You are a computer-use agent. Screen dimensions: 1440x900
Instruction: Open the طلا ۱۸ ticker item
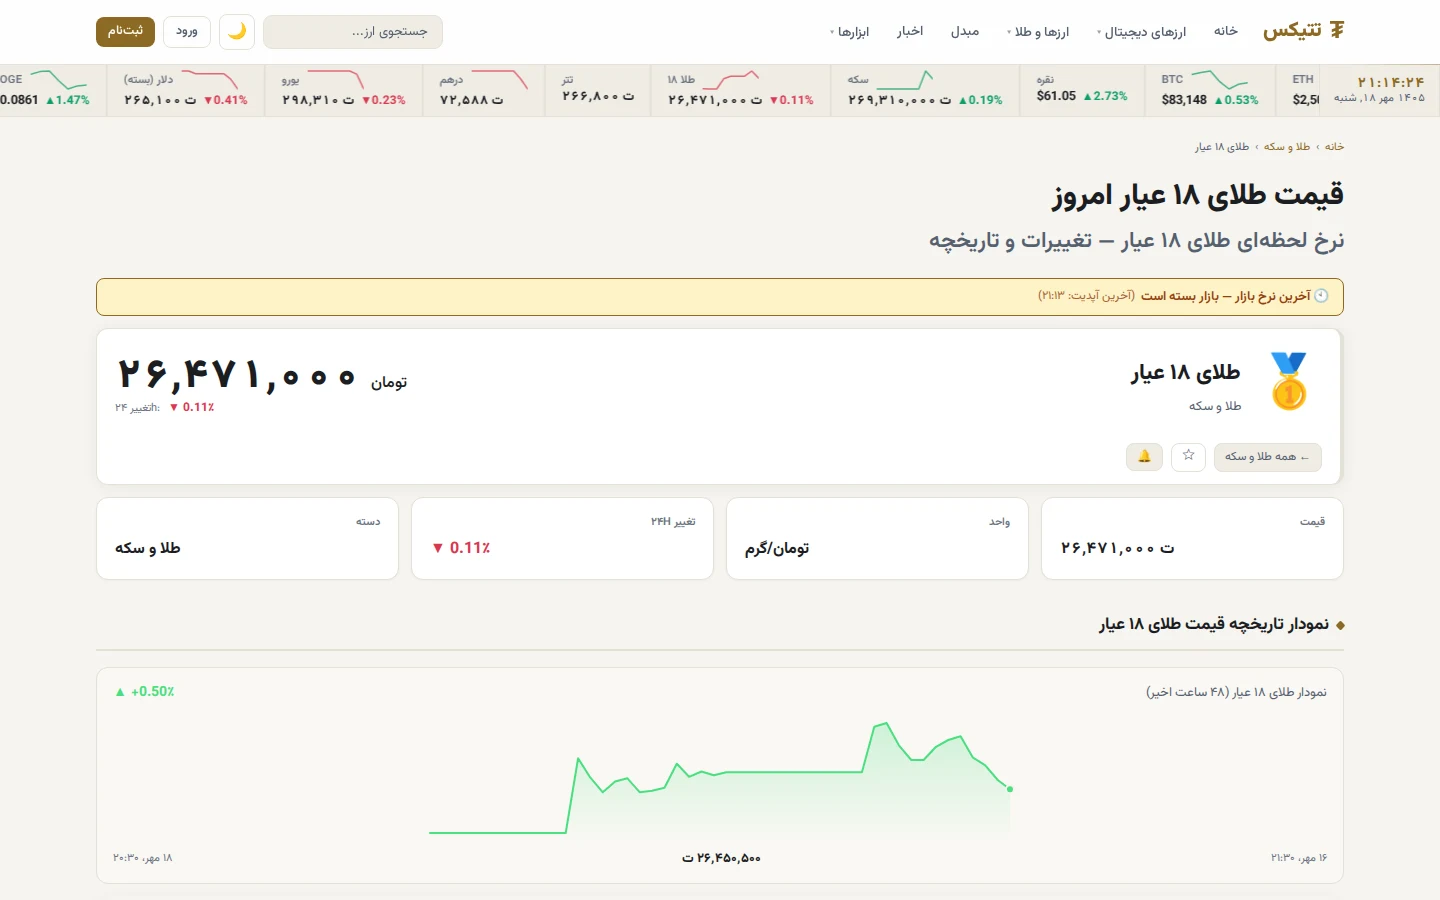click(x=740, y=90)
